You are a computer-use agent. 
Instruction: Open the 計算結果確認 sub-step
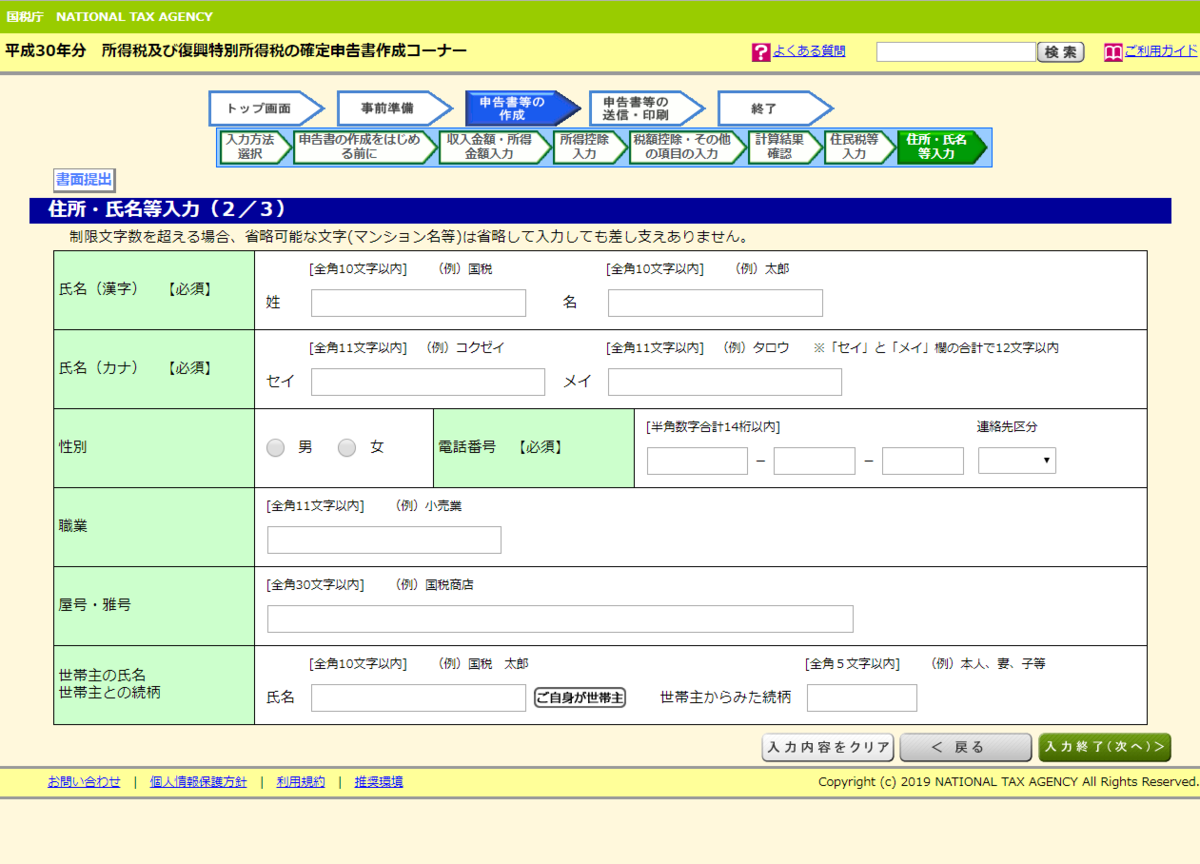[x=784, y=147]
